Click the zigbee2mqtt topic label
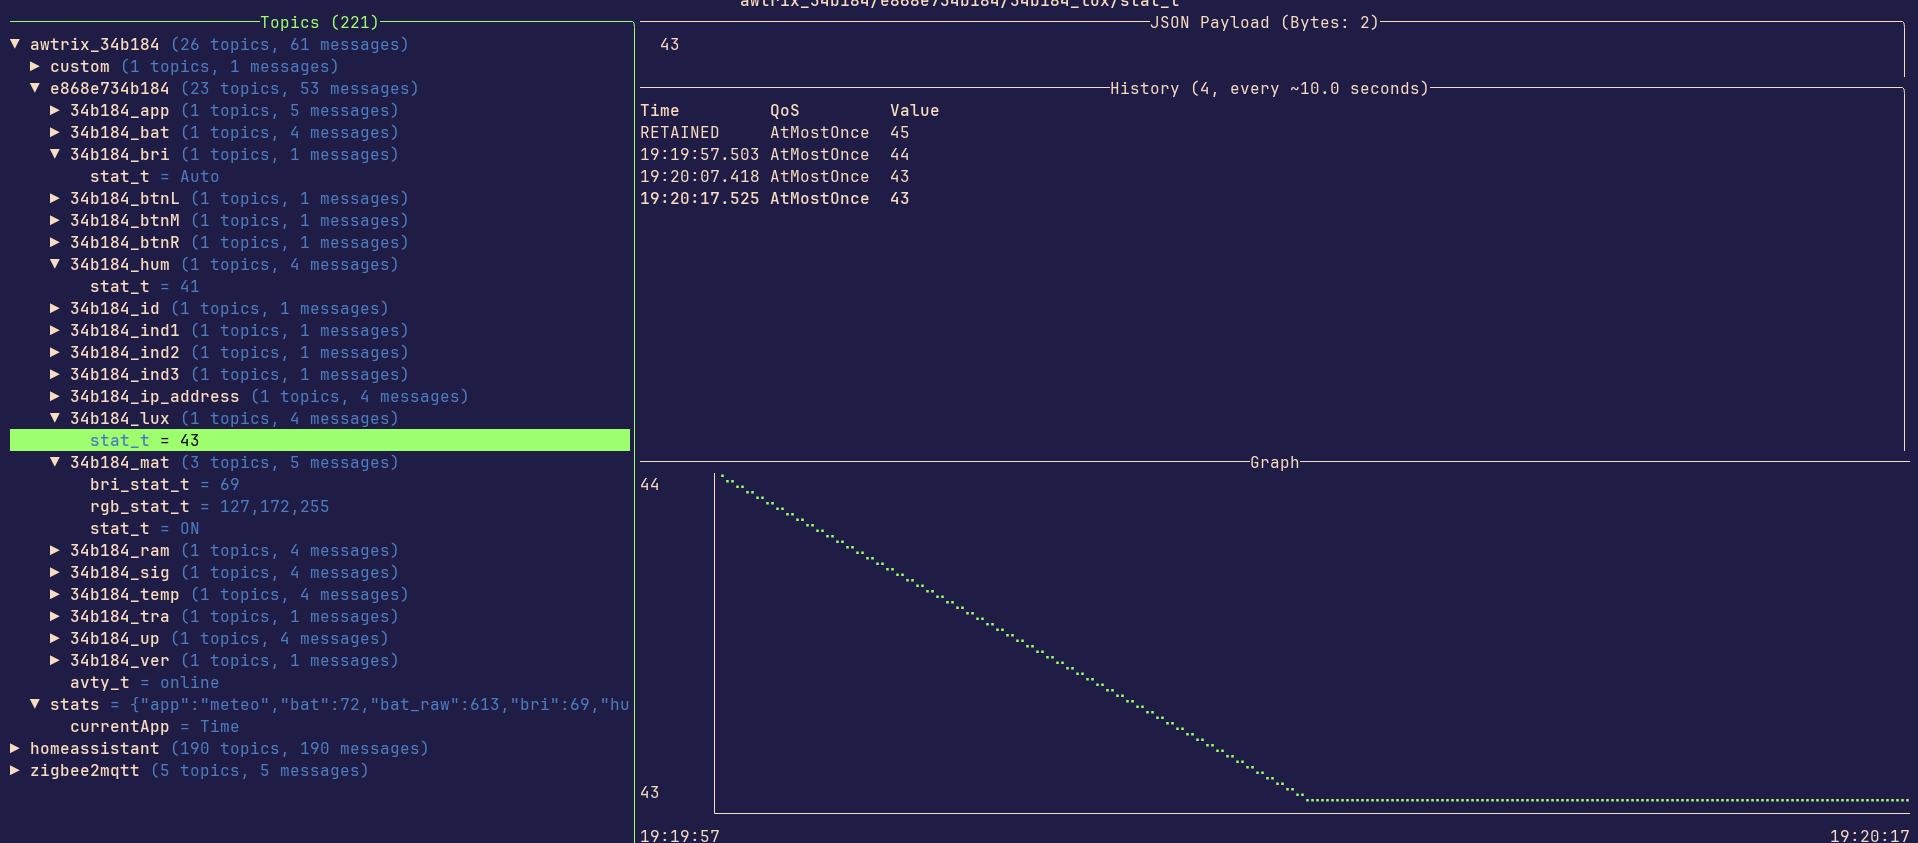This screenshot has height=843, width=1918. pyautogui.click(x=85, y=770)
